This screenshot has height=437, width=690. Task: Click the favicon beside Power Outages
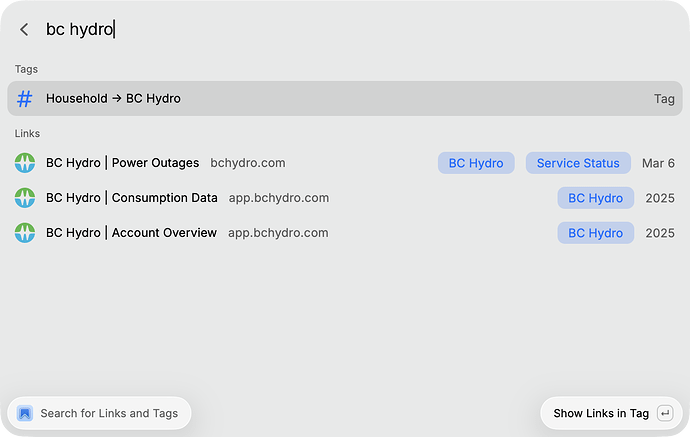tap(25, 163)
